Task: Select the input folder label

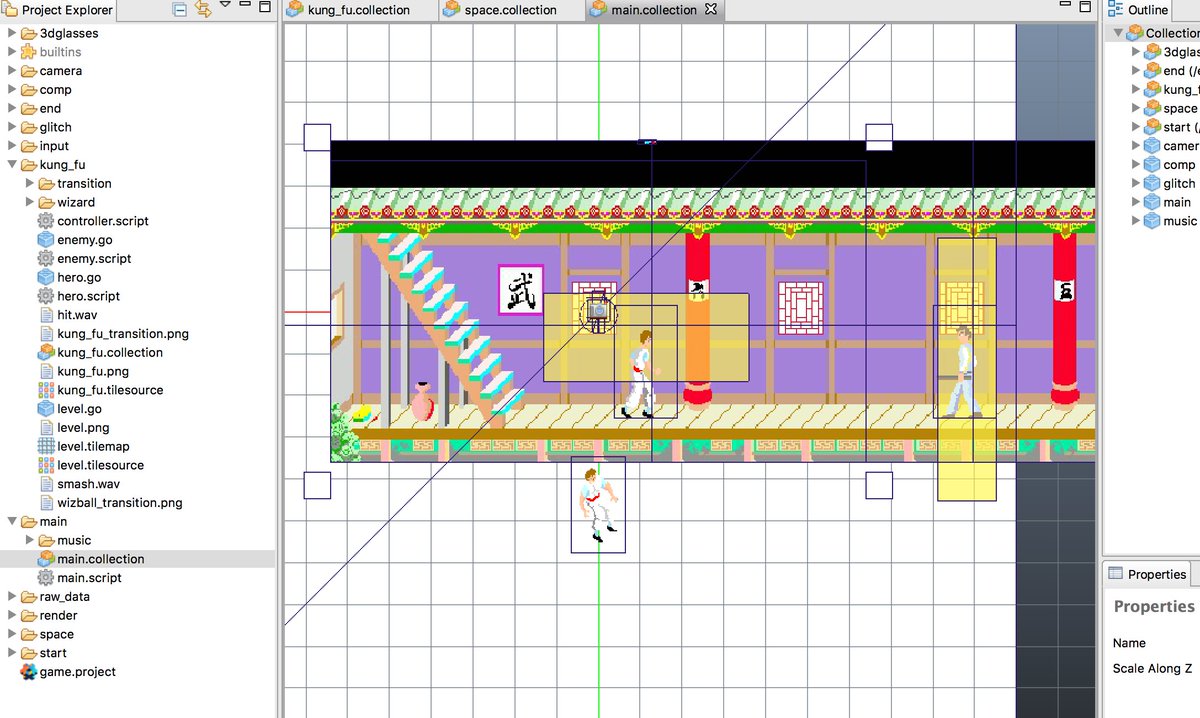Action: (54, 146)
